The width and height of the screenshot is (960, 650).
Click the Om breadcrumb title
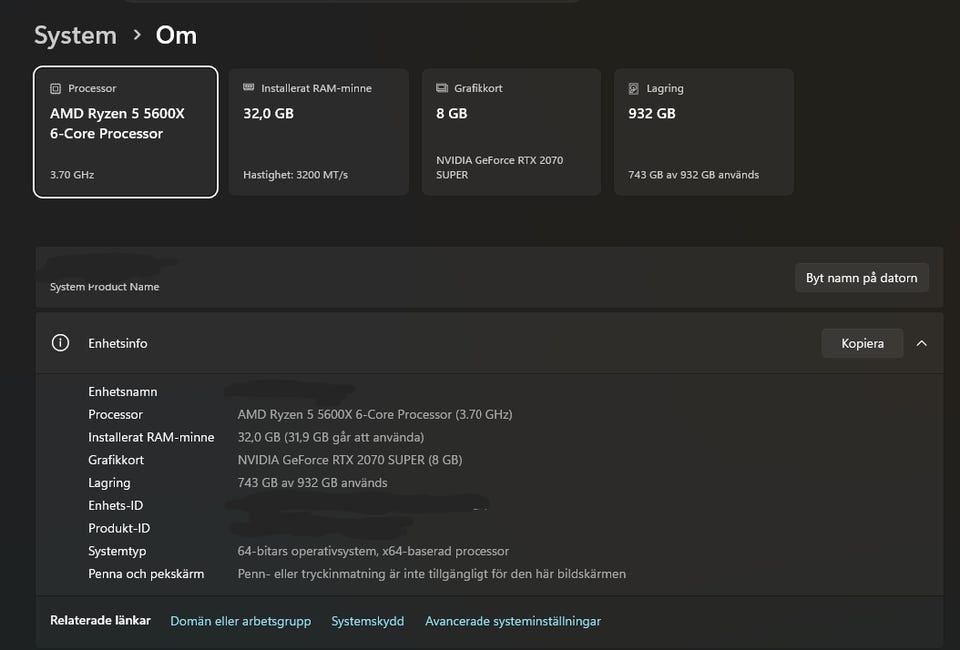[176, 35]
